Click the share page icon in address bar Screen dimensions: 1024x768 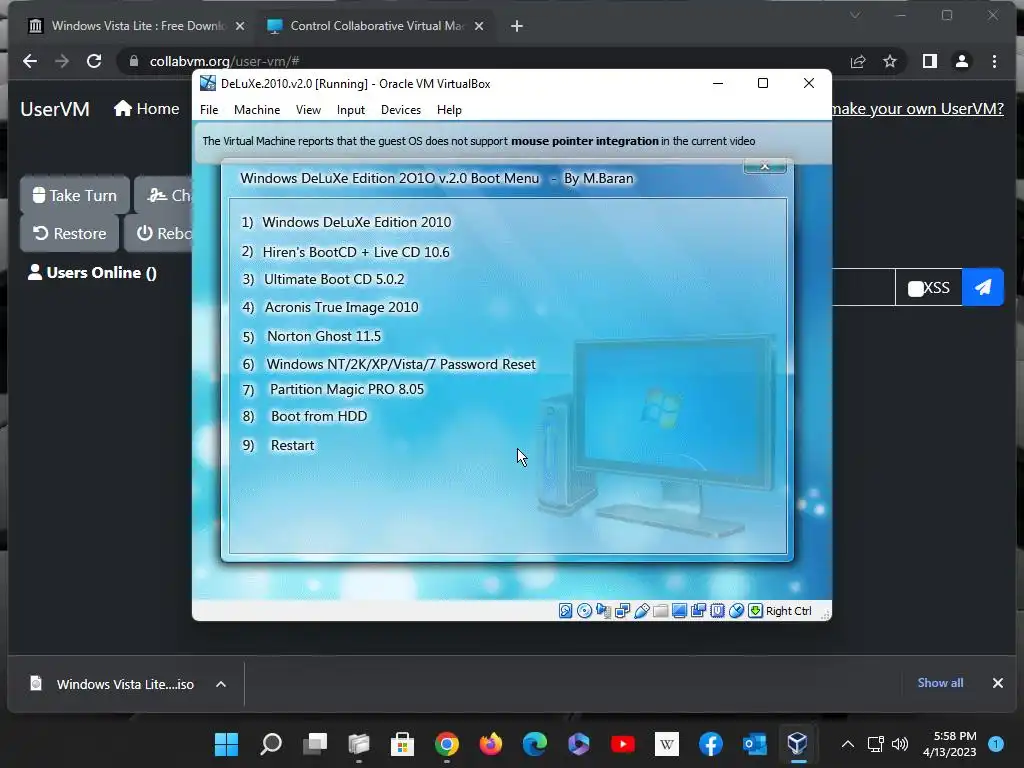(858, 61)
